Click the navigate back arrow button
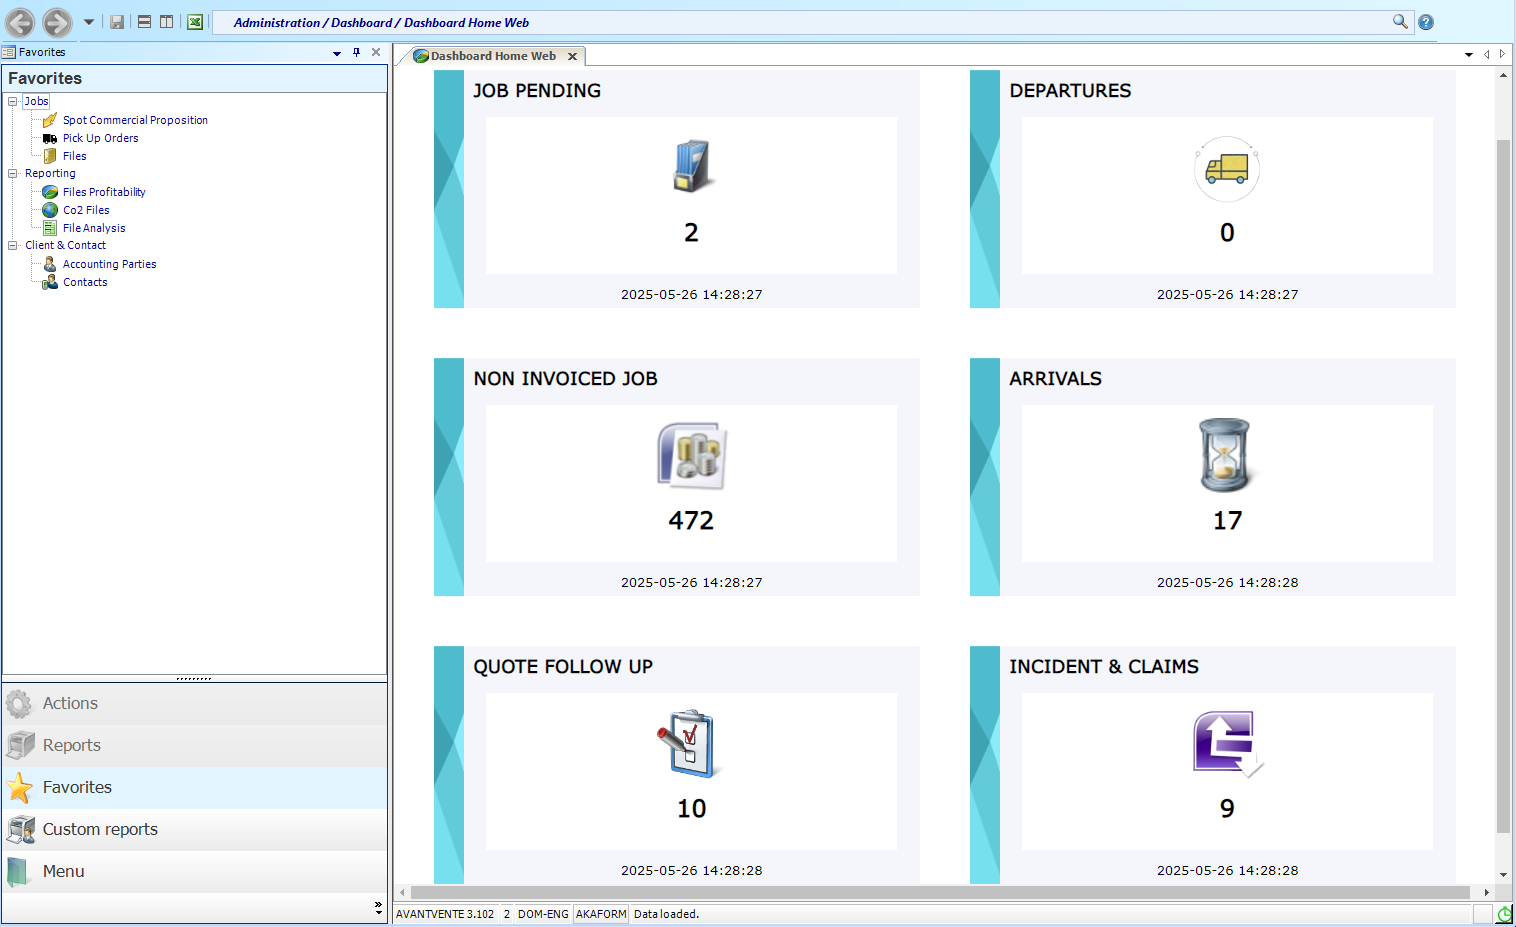1516x927 pixels. pos(20,22)
